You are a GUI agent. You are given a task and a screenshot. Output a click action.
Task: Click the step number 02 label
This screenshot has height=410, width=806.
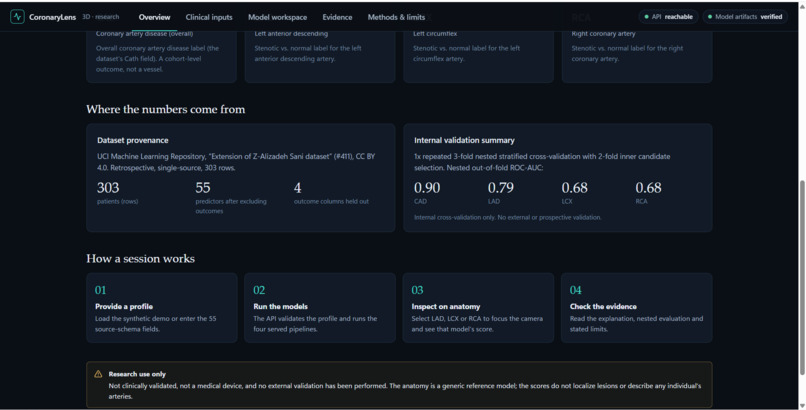click(x=259, y=290)
